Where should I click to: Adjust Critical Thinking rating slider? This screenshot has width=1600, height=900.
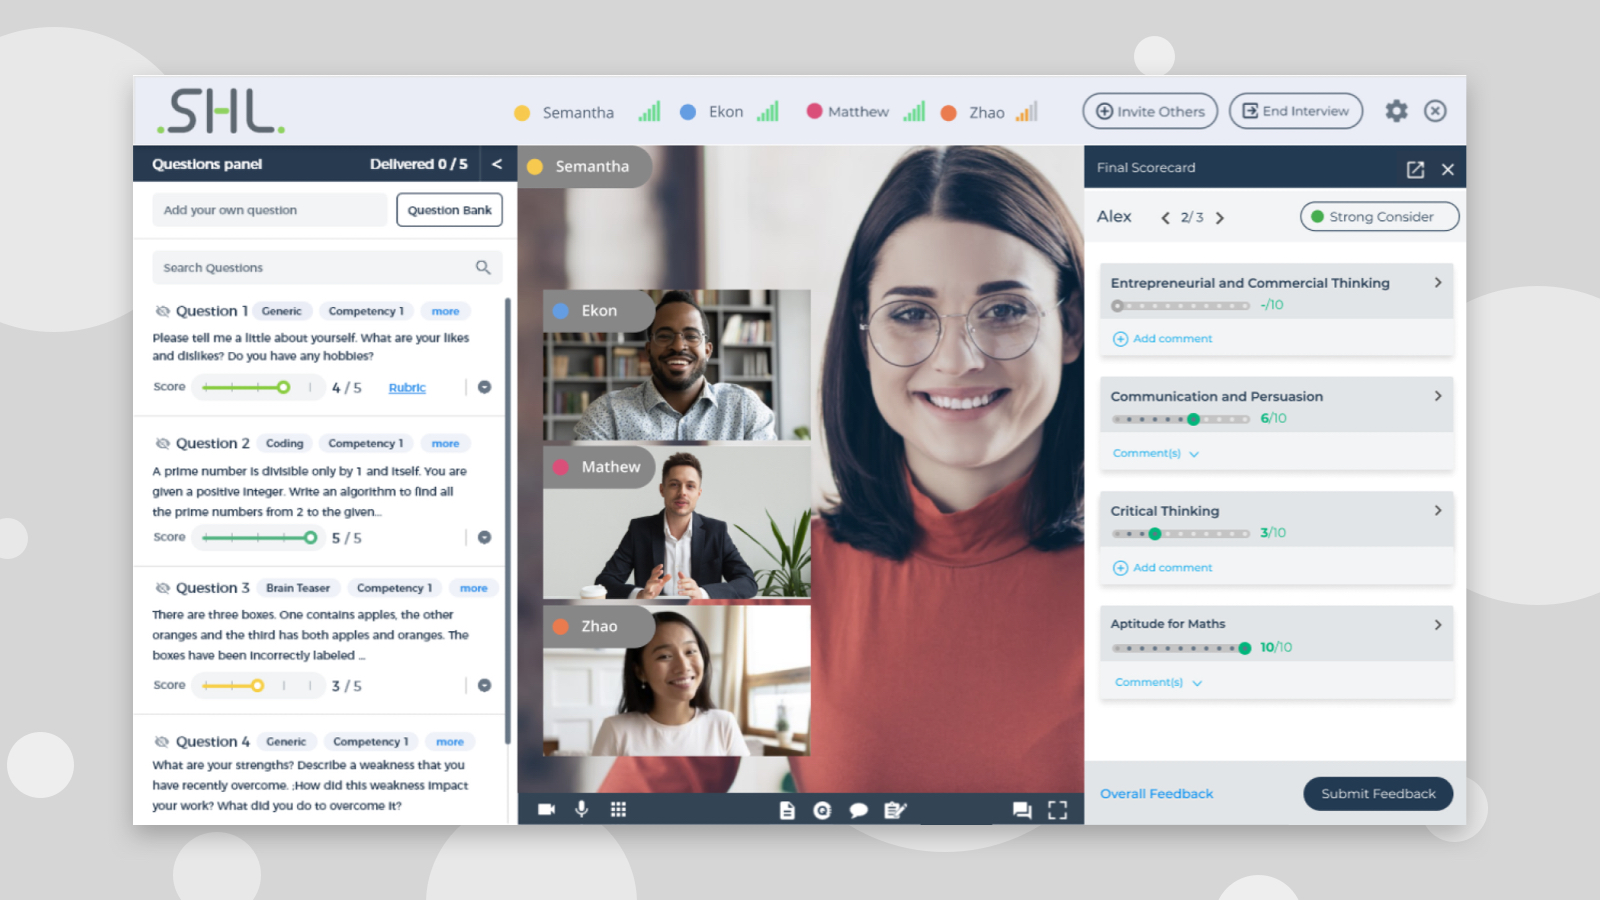click(1181, 533)
